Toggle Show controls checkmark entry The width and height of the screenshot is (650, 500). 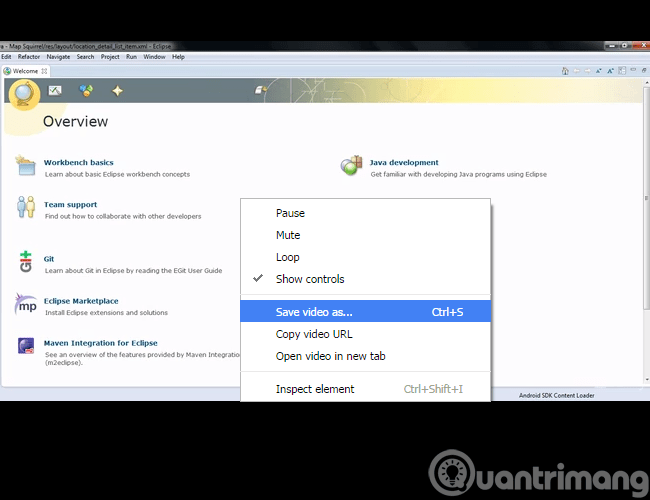pyautogui.click(x=365, y=279)
